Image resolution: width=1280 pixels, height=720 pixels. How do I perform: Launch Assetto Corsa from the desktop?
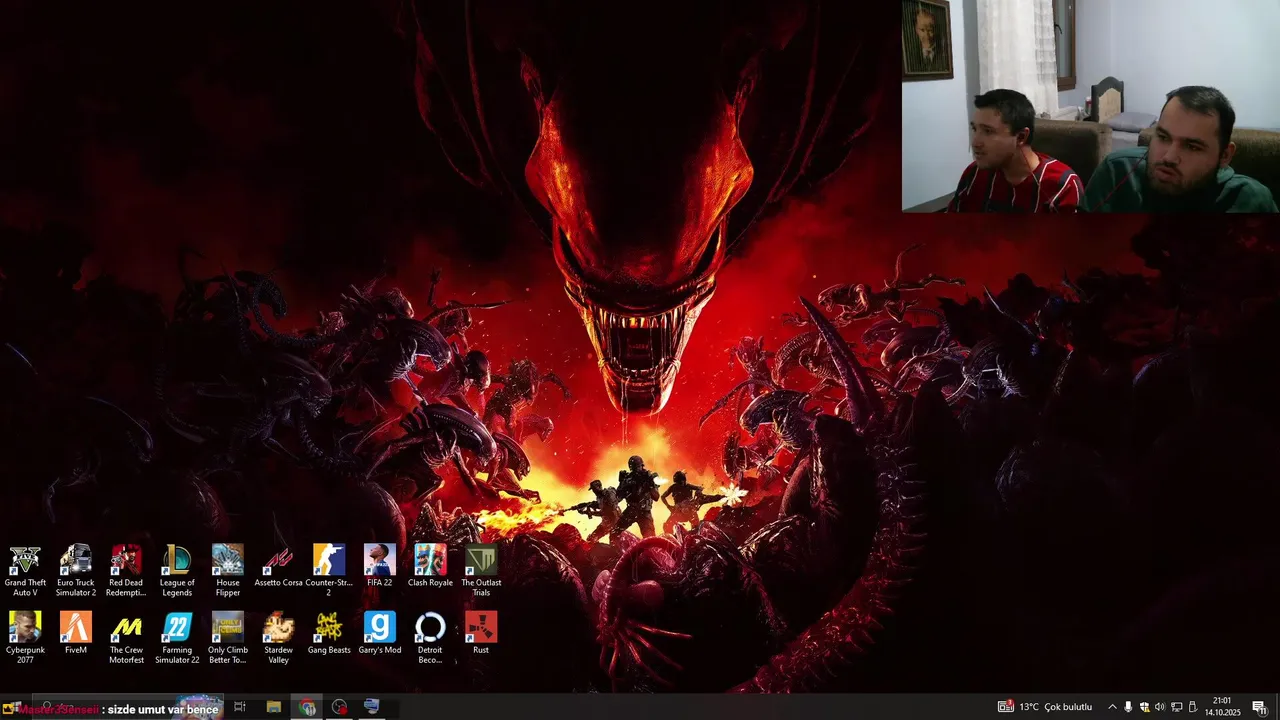tap(278, 566)
